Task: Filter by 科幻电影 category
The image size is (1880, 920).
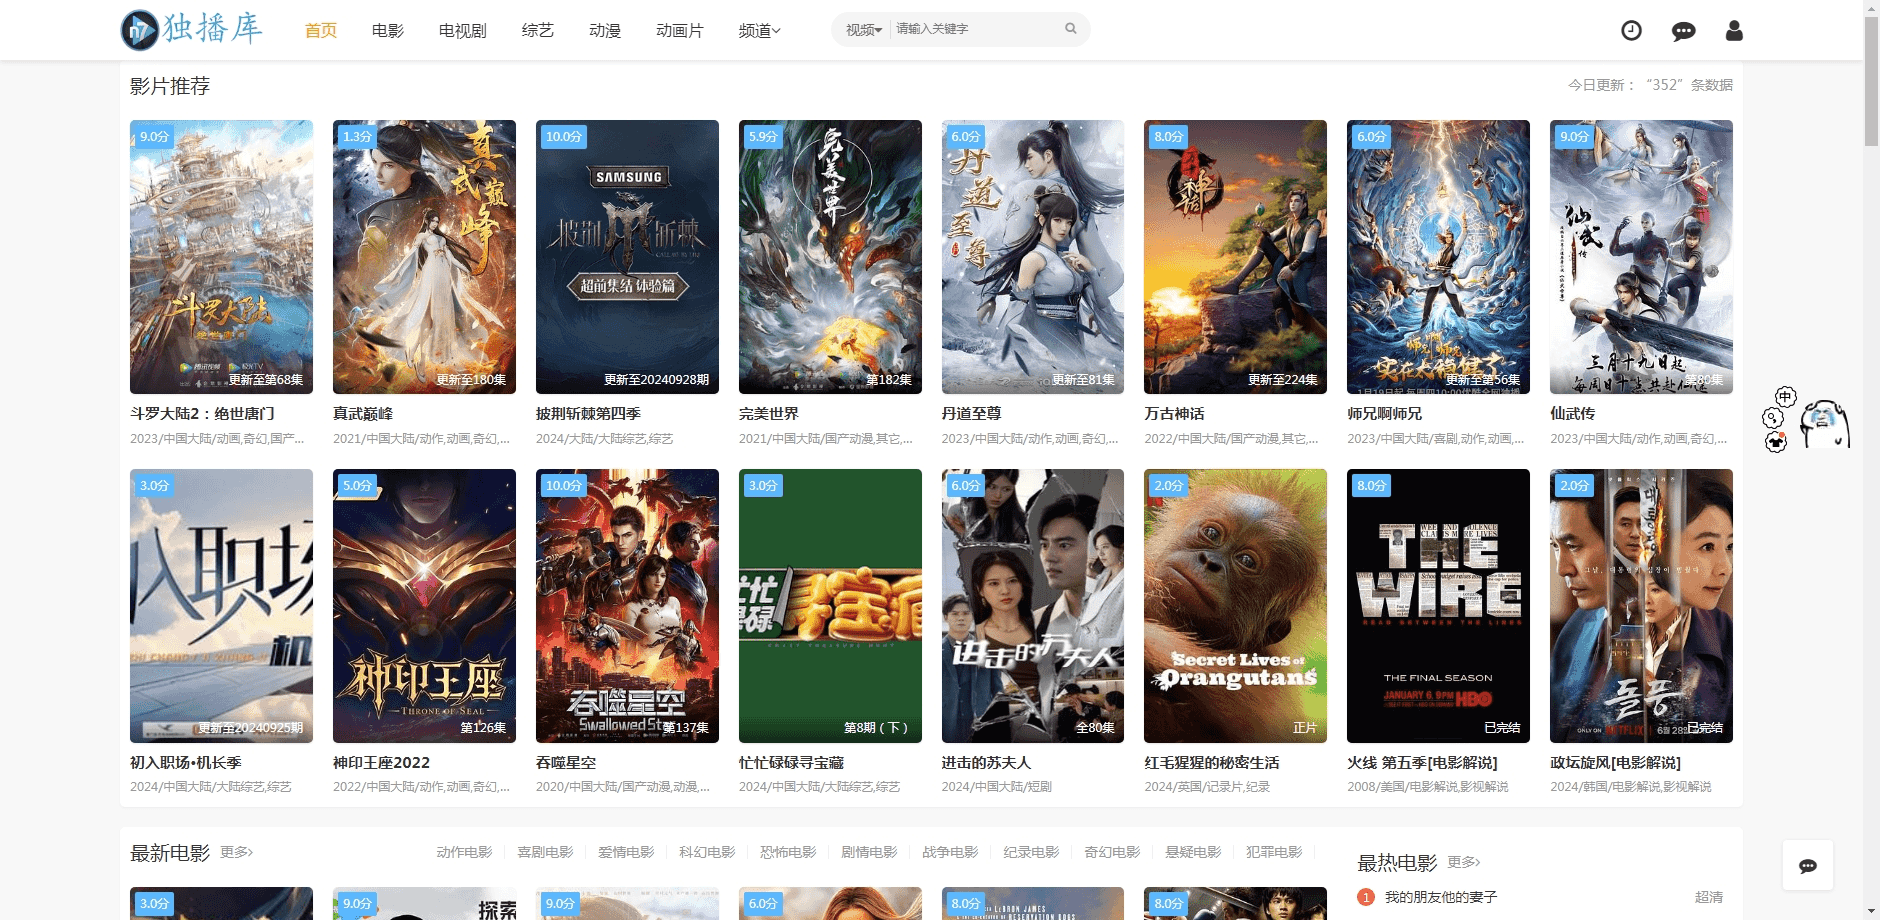Action: (x=707, y=852)
